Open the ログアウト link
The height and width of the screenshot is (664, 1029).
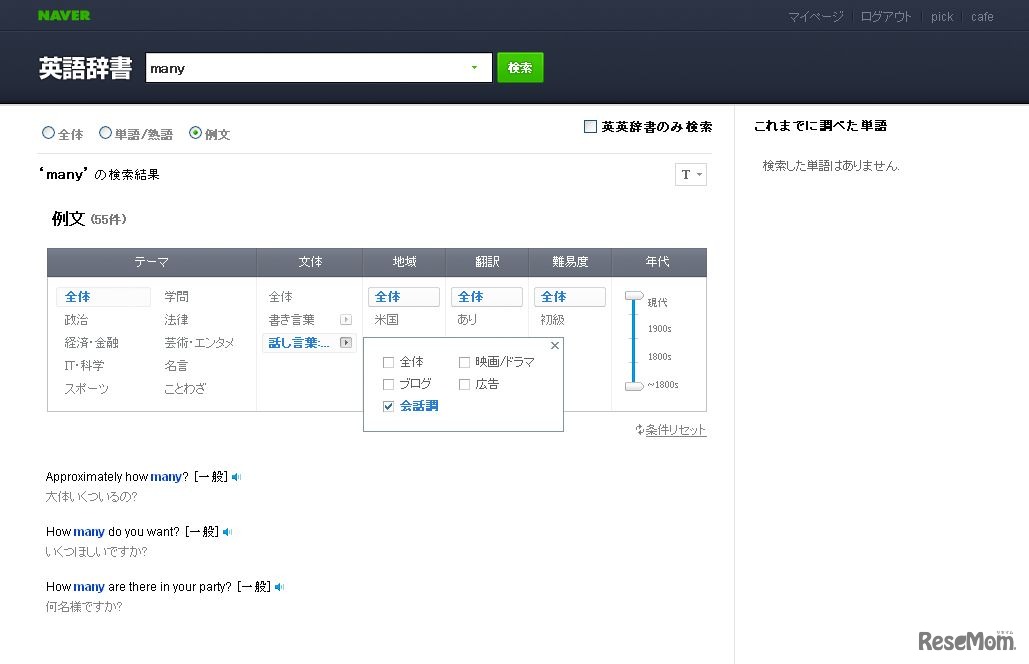886,17
